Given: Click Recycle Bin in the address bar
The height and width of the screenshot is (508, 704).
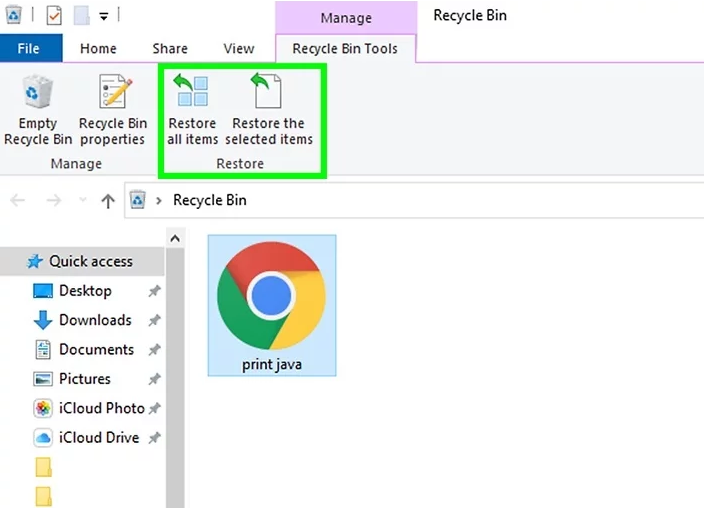Looking at the screenshot, I should coord(209,200).
